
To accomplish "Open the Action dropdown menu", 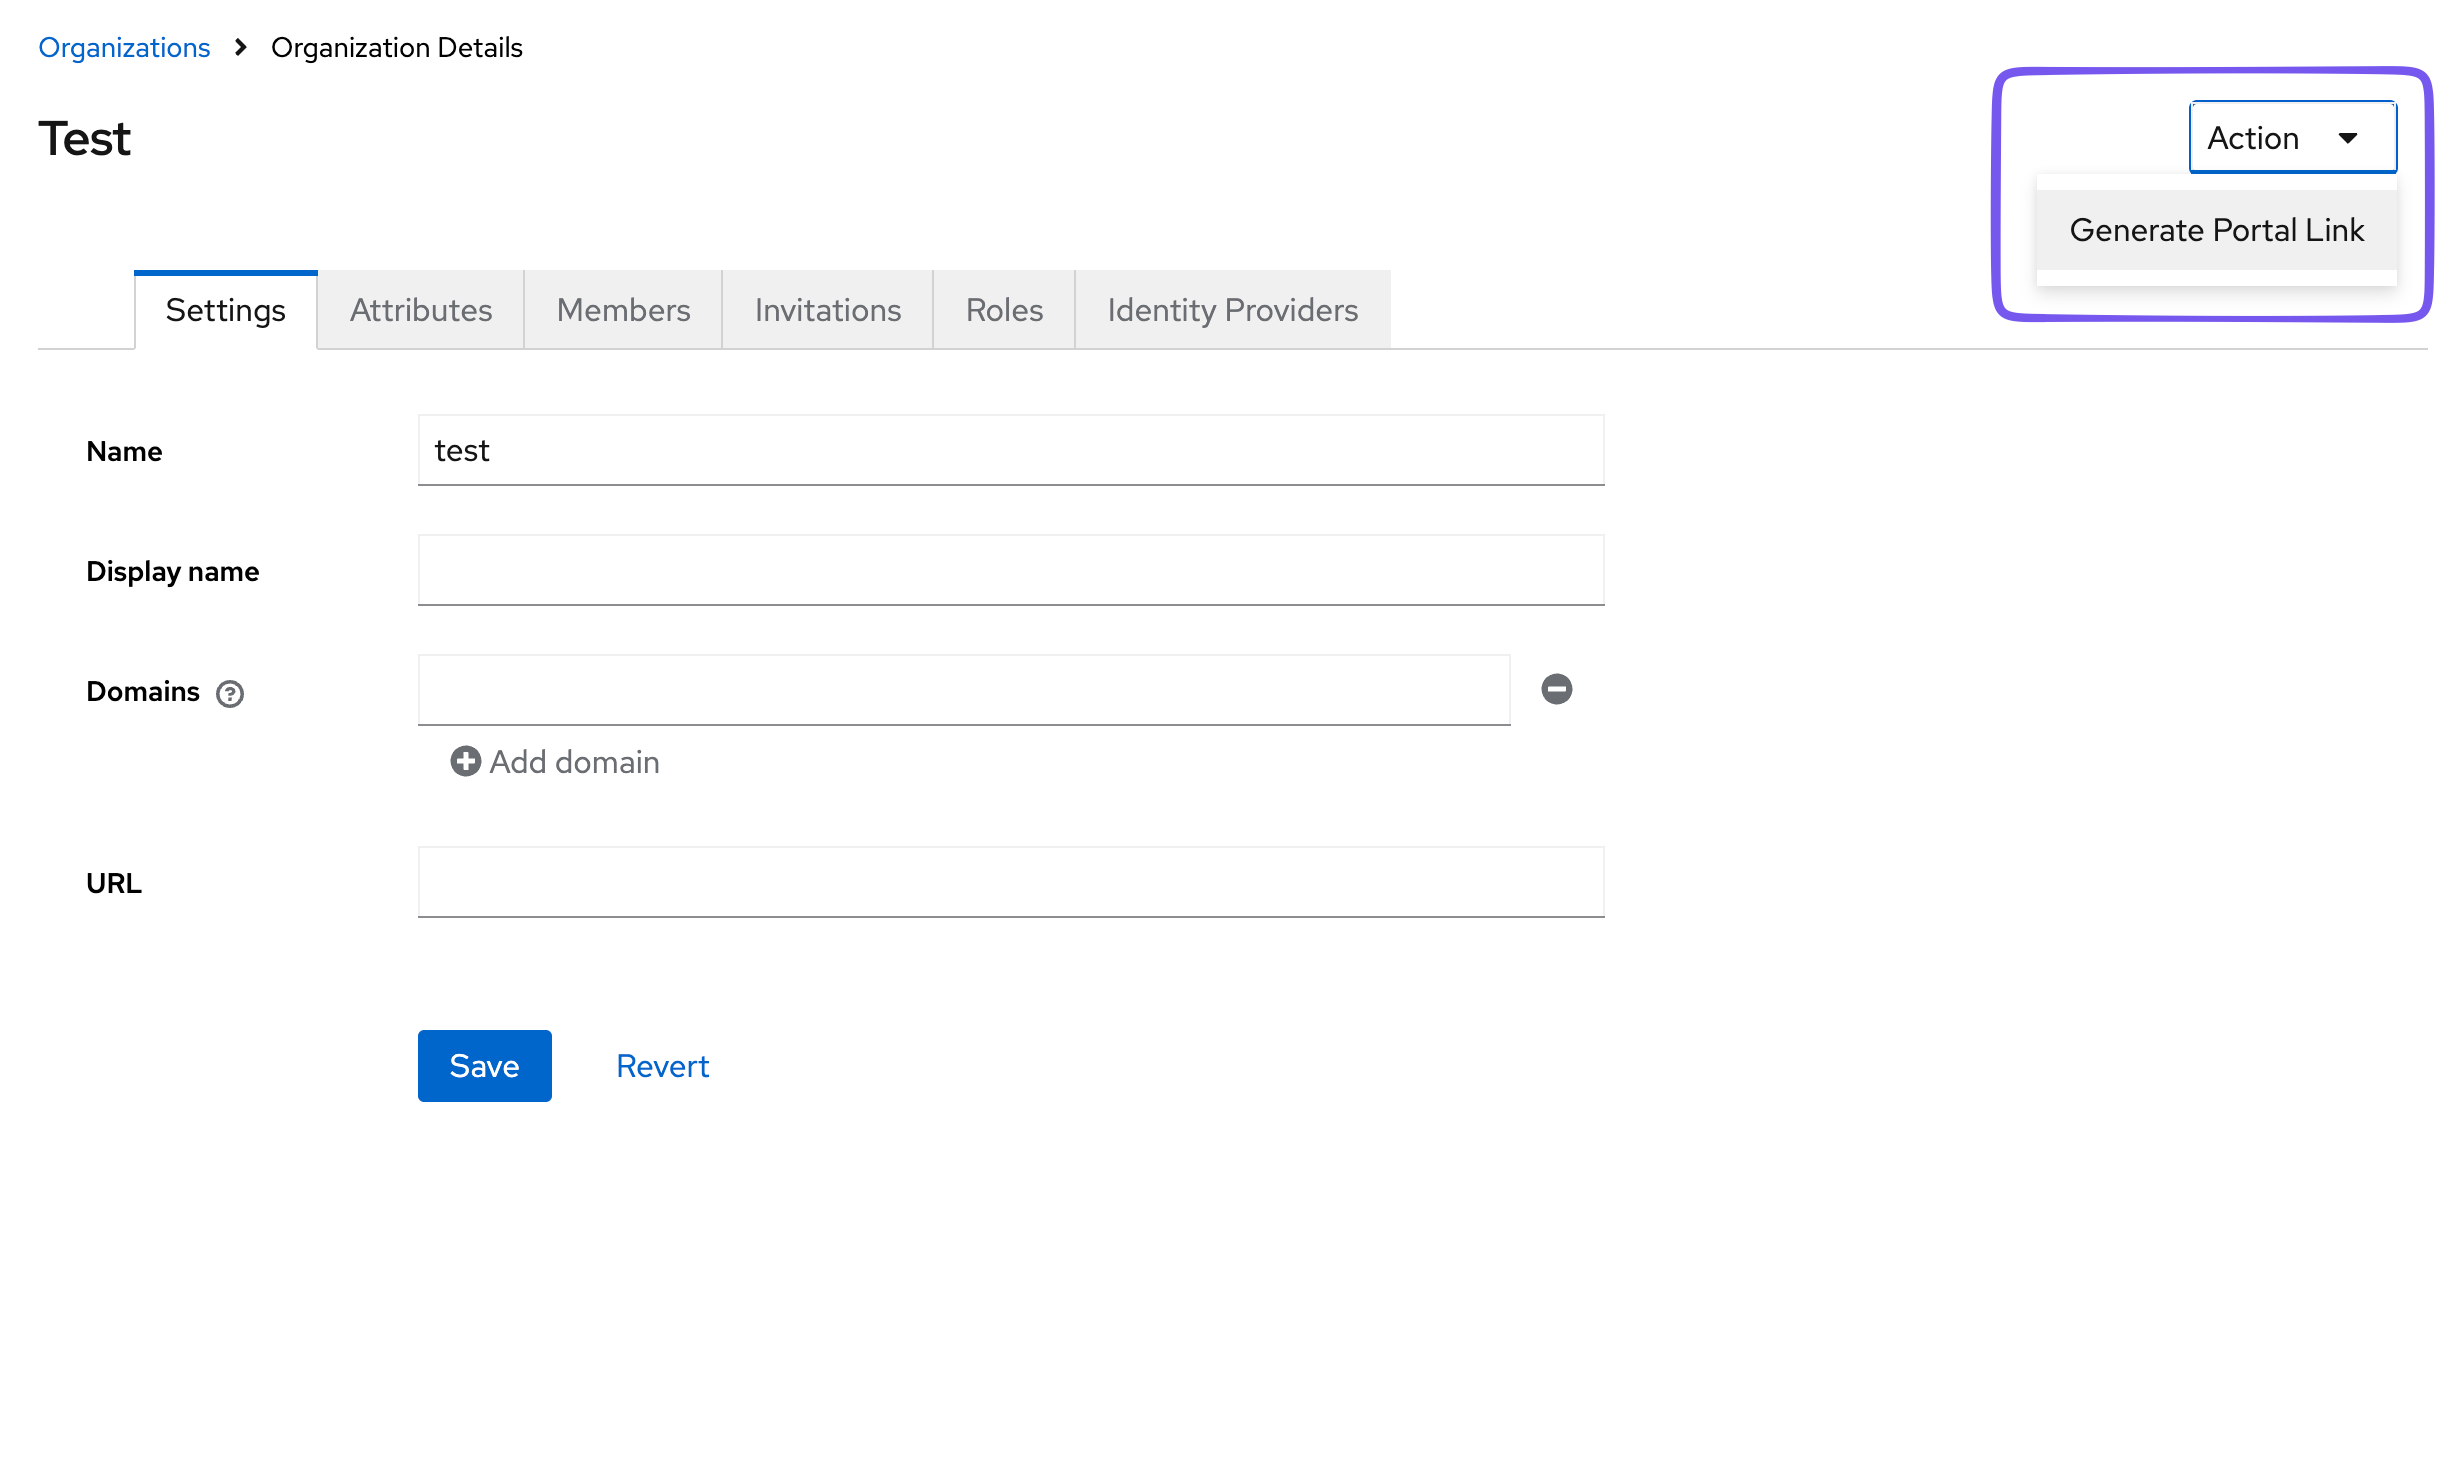I will 2291,137.
